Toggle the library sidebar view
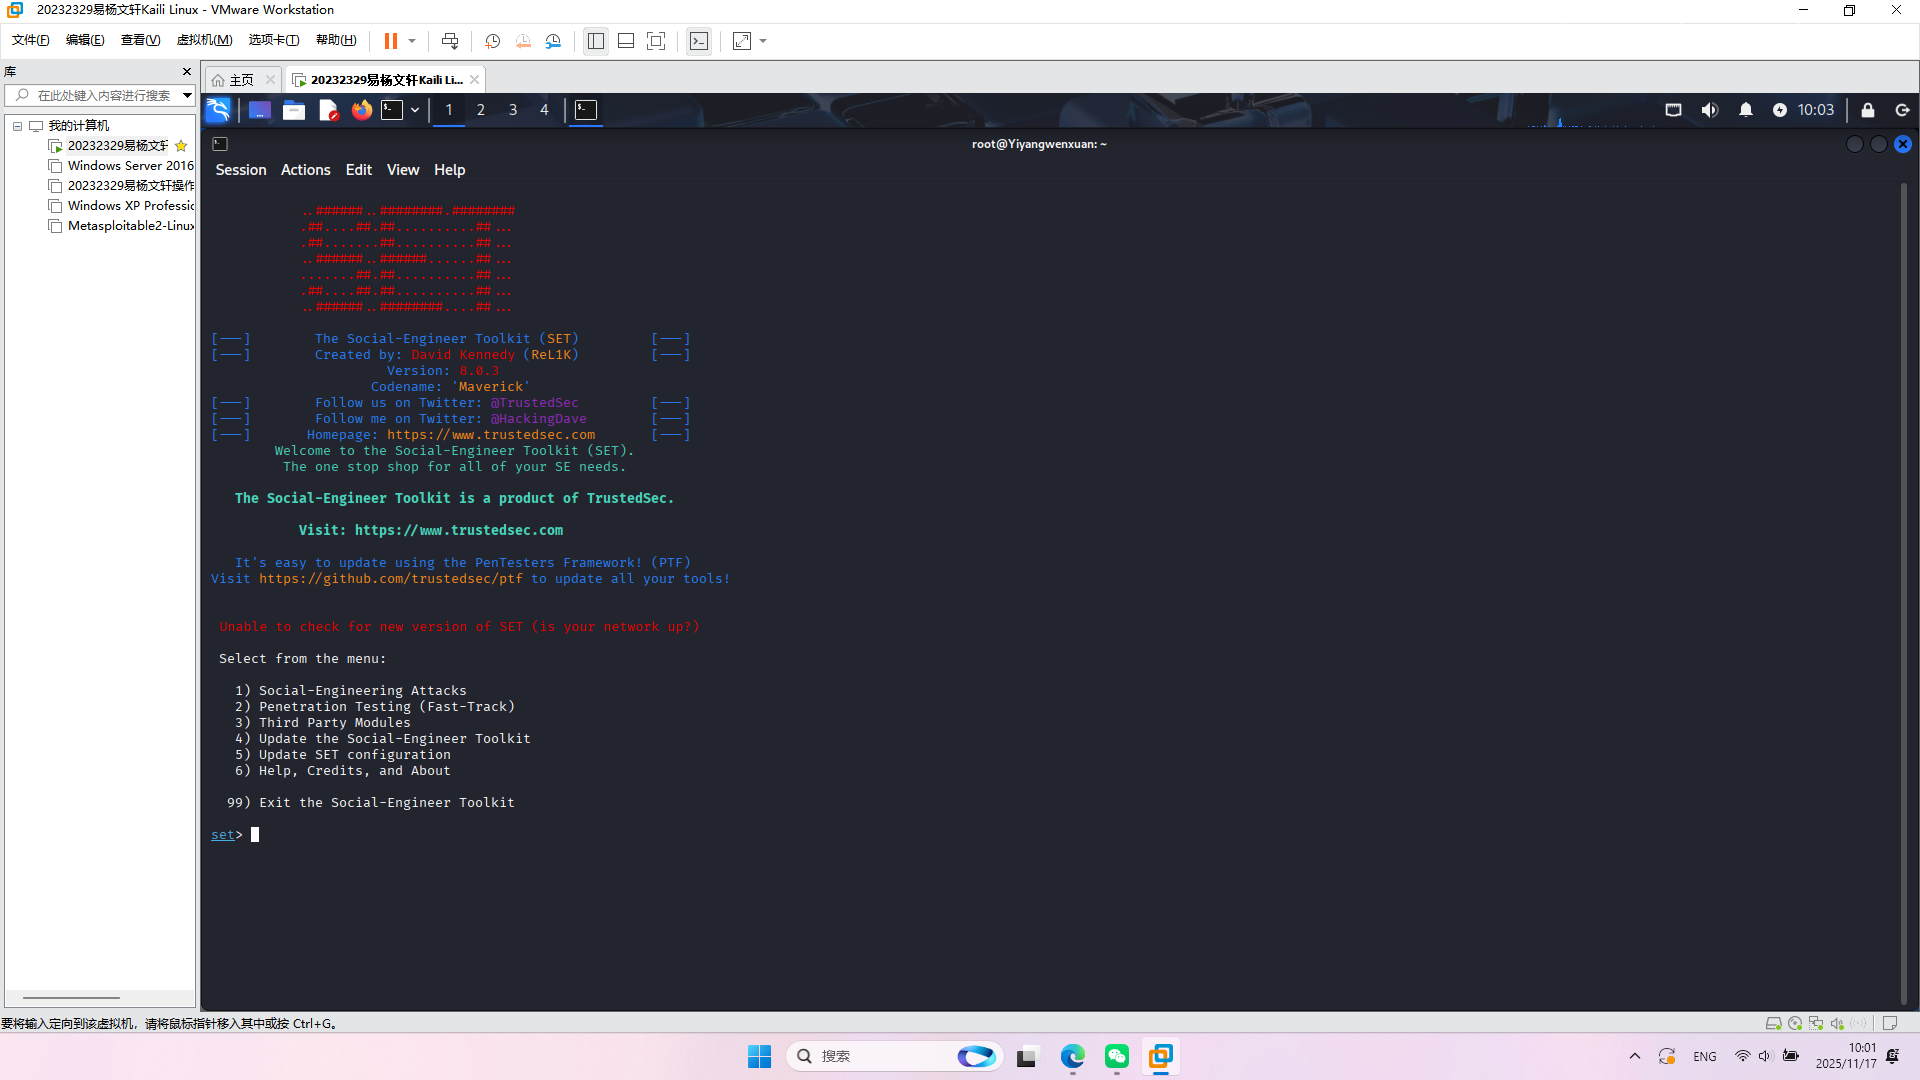Image resolution: width=1920 pixels, height=1080 pixels. 596,41
